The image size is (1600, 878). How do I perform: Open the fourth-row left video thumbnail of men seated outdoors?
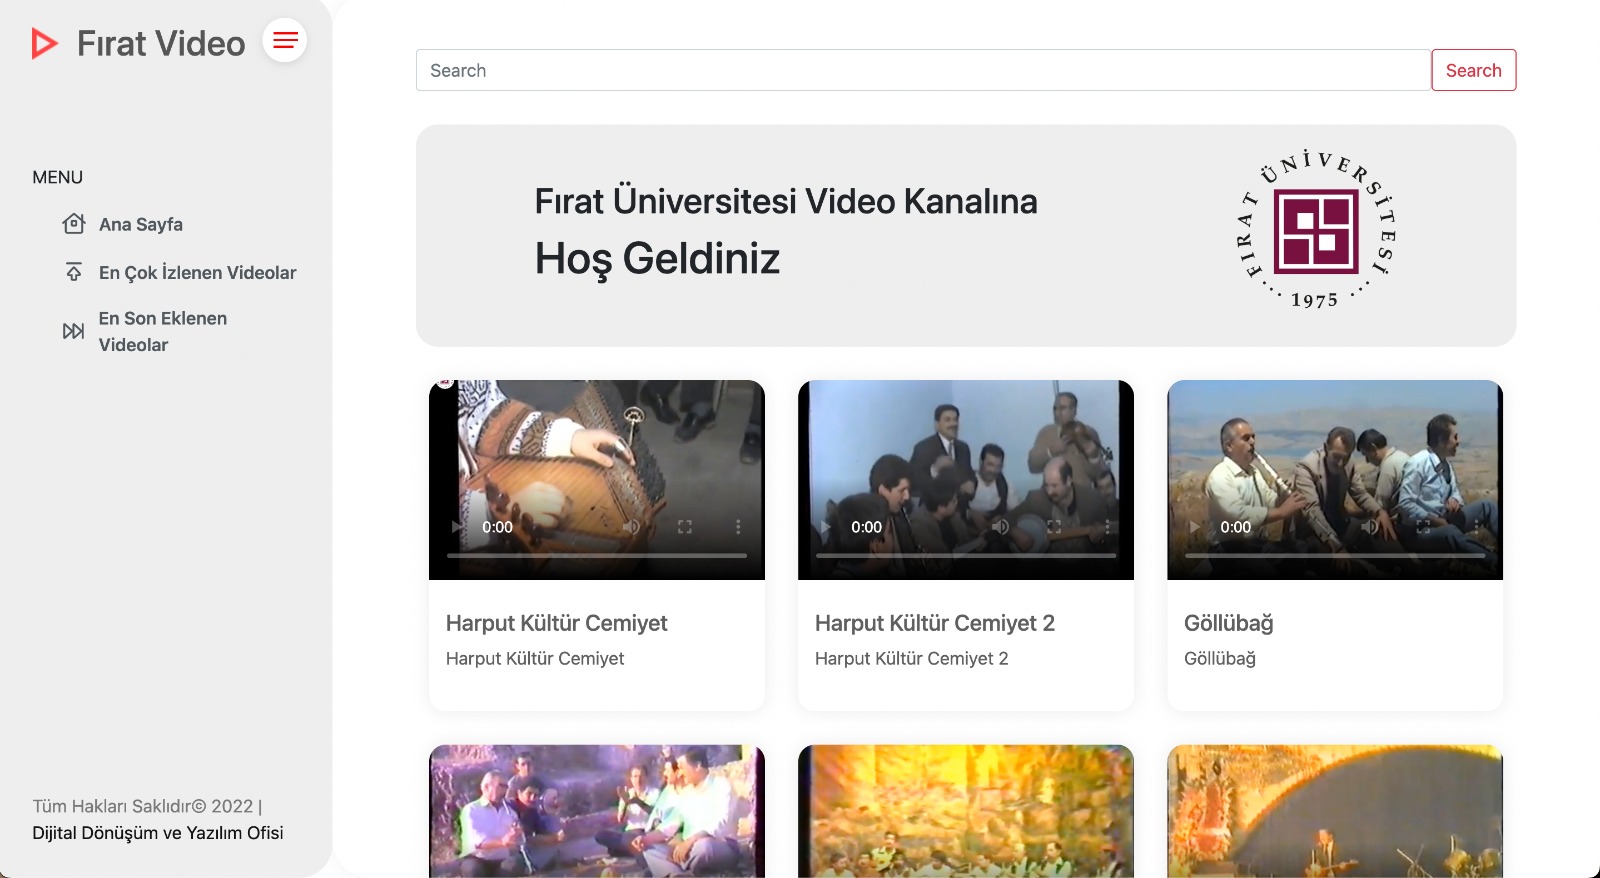pyautogui.click(x=597, y=811)
